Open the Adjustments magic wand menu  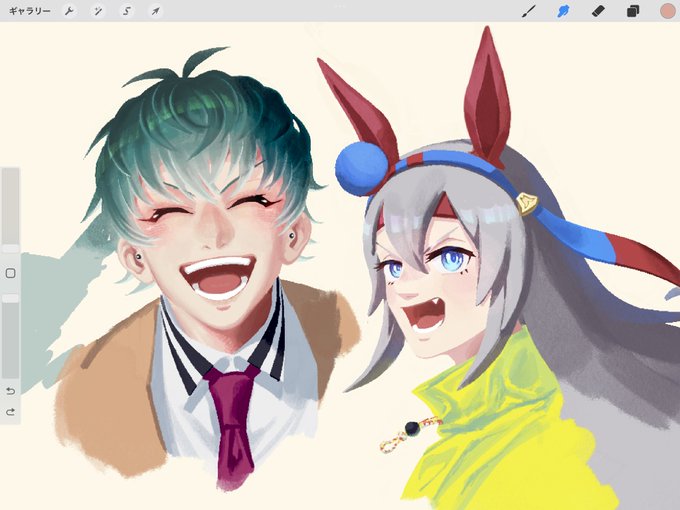coord(98,11)
